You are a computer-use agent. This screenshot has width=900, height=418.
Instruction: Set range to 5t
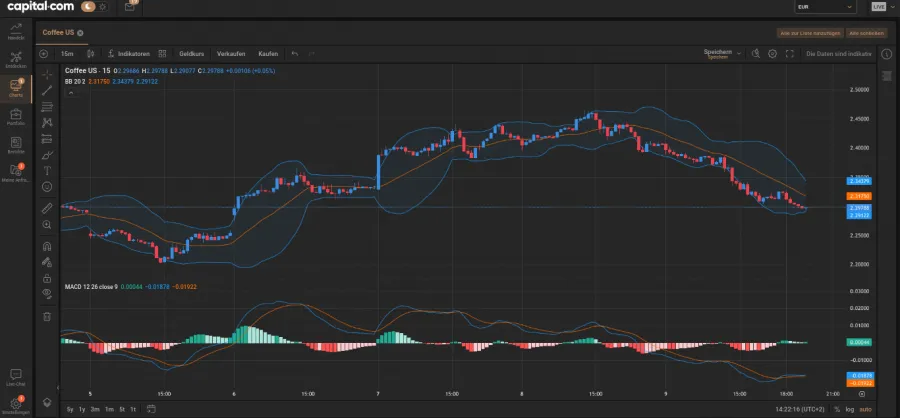point(122,409)
